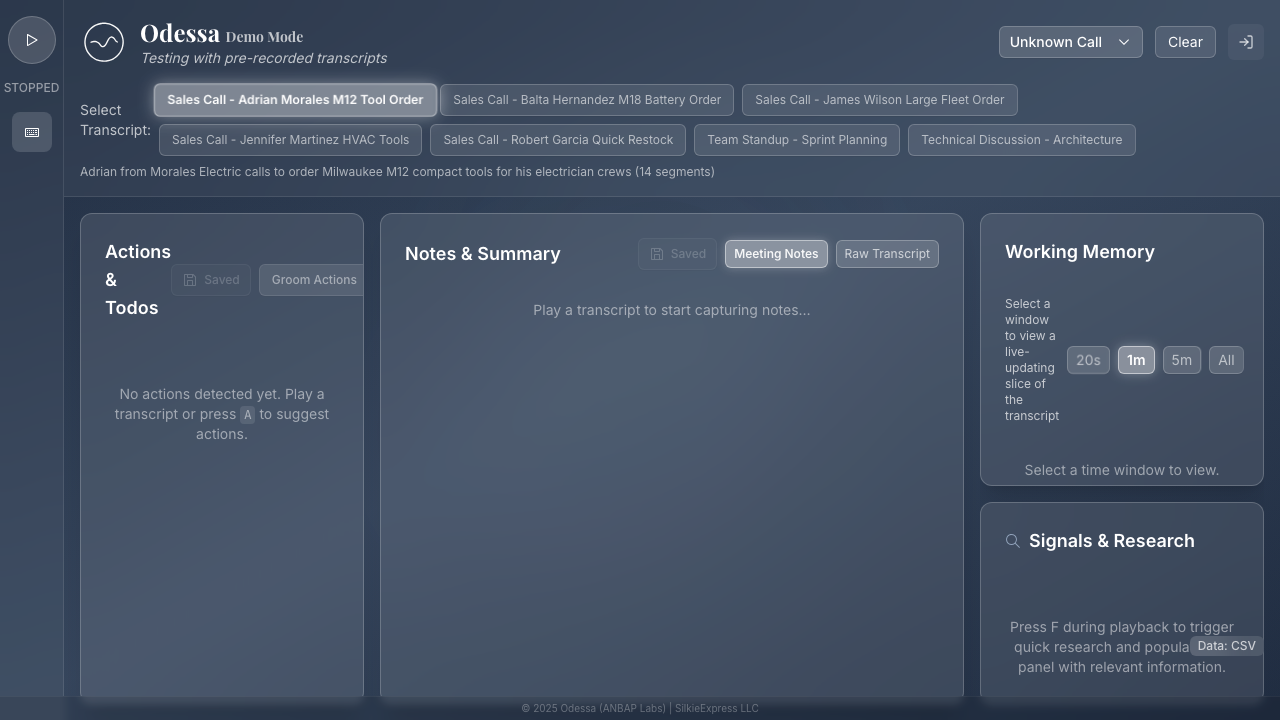
Task: Click the sign-out arrow icon
Action: pyautogui.click(x=1245, y=42)
